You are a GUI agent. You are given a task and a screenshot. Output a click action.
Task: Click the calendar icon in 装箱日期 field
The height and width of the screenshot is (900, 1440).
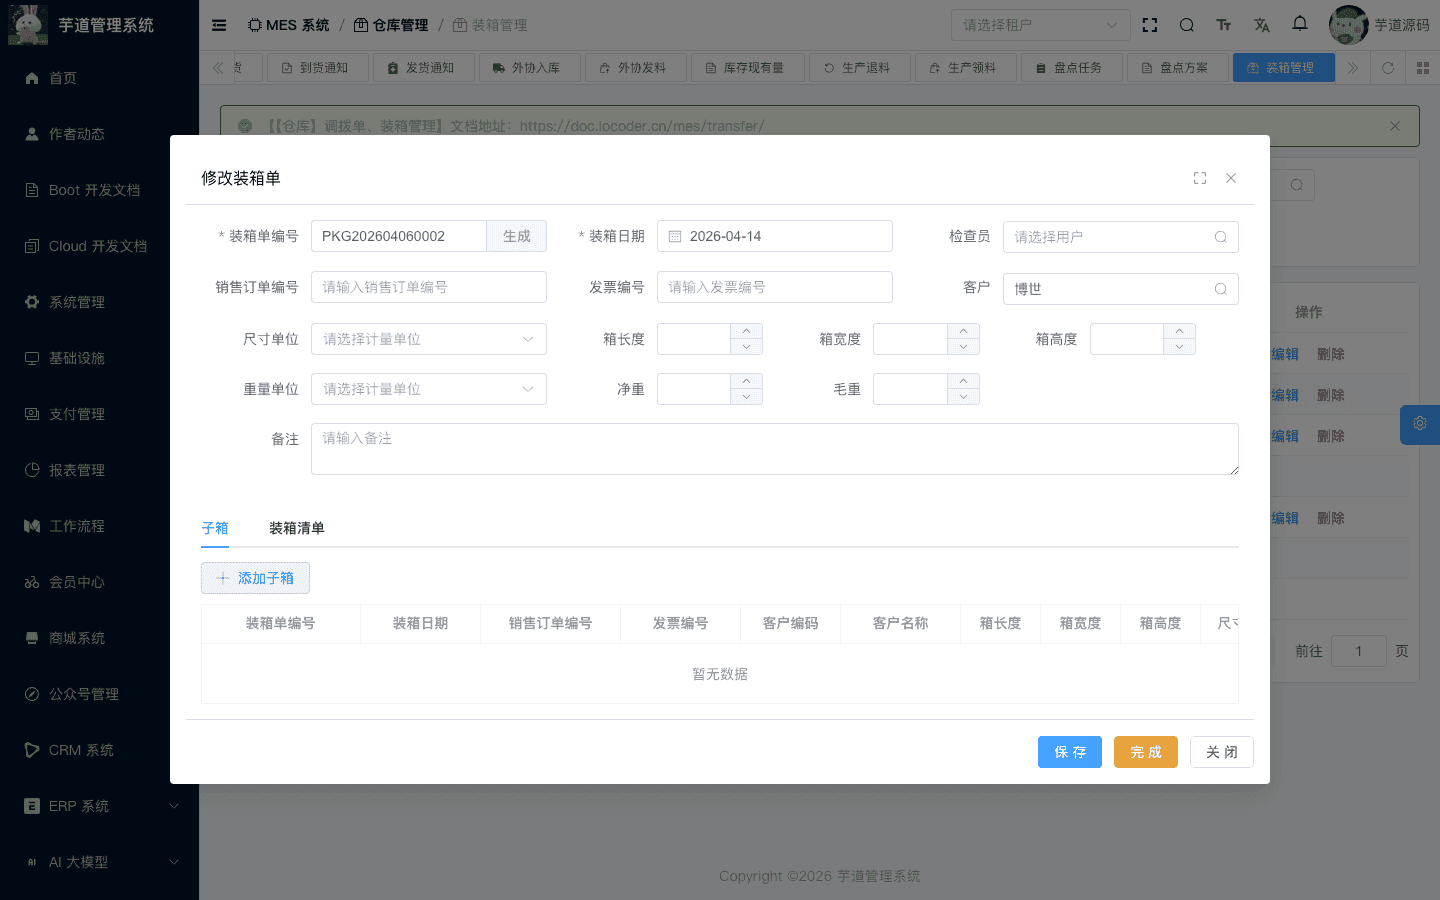click(x=675, y=237)
